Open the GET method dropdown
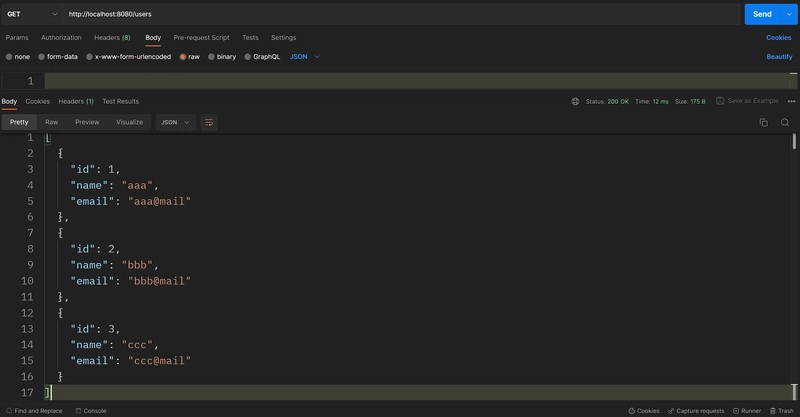The image size is (800, 417). 32,14
